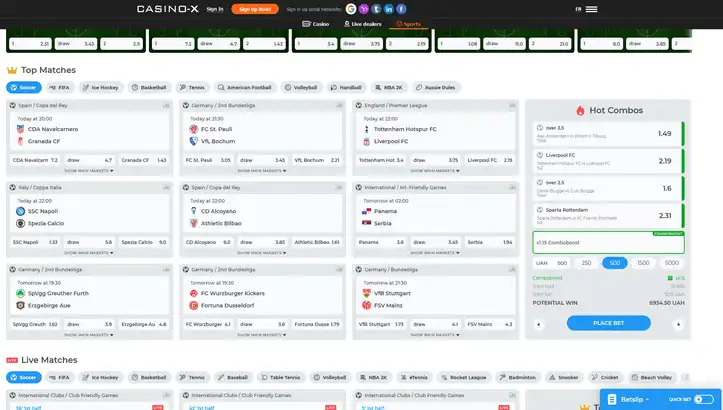
Task: Click the CASINO-X logo
Action: tap(167, 9)
